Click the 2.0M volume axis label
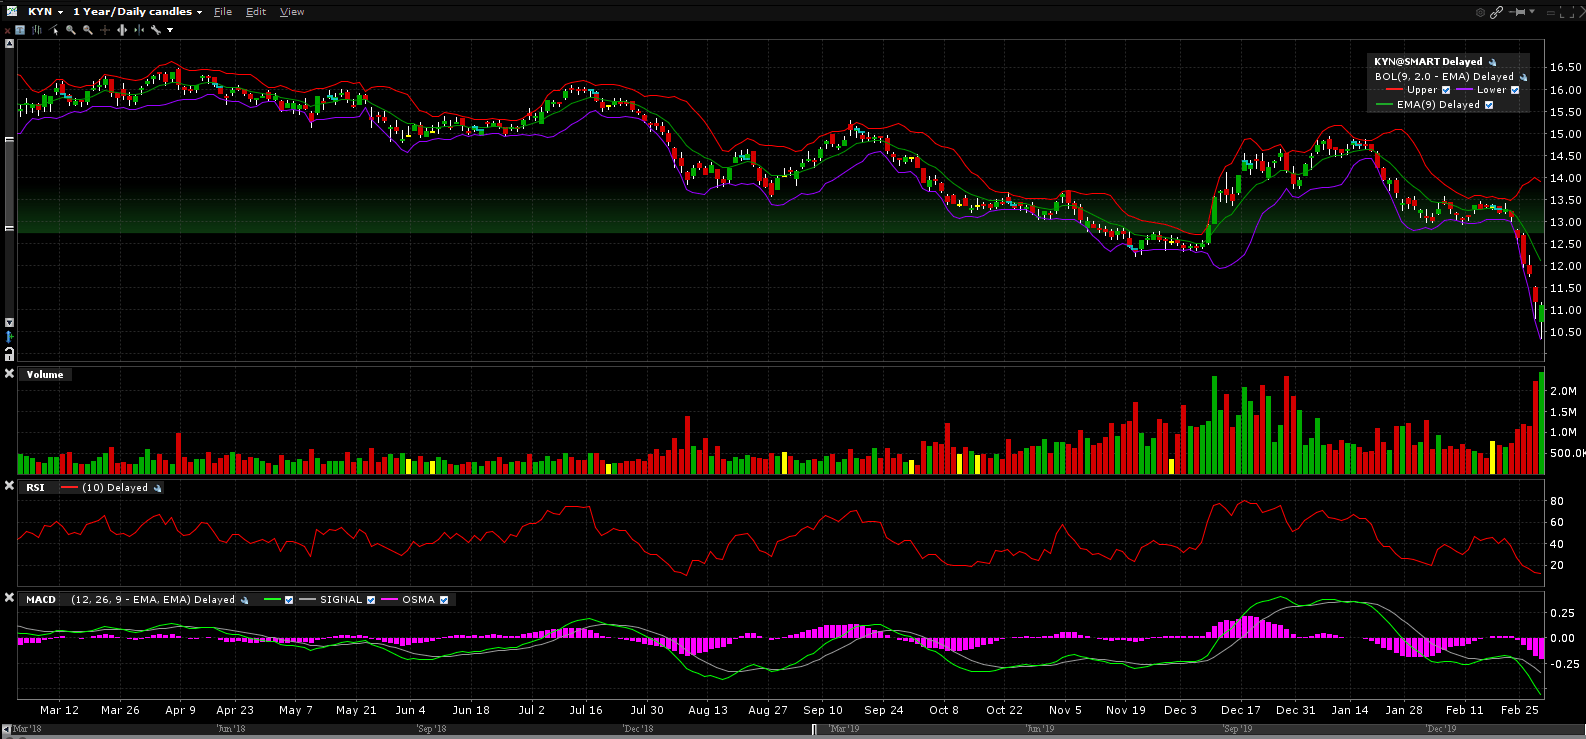The image size is (1586, 739). click(1563, 391)
